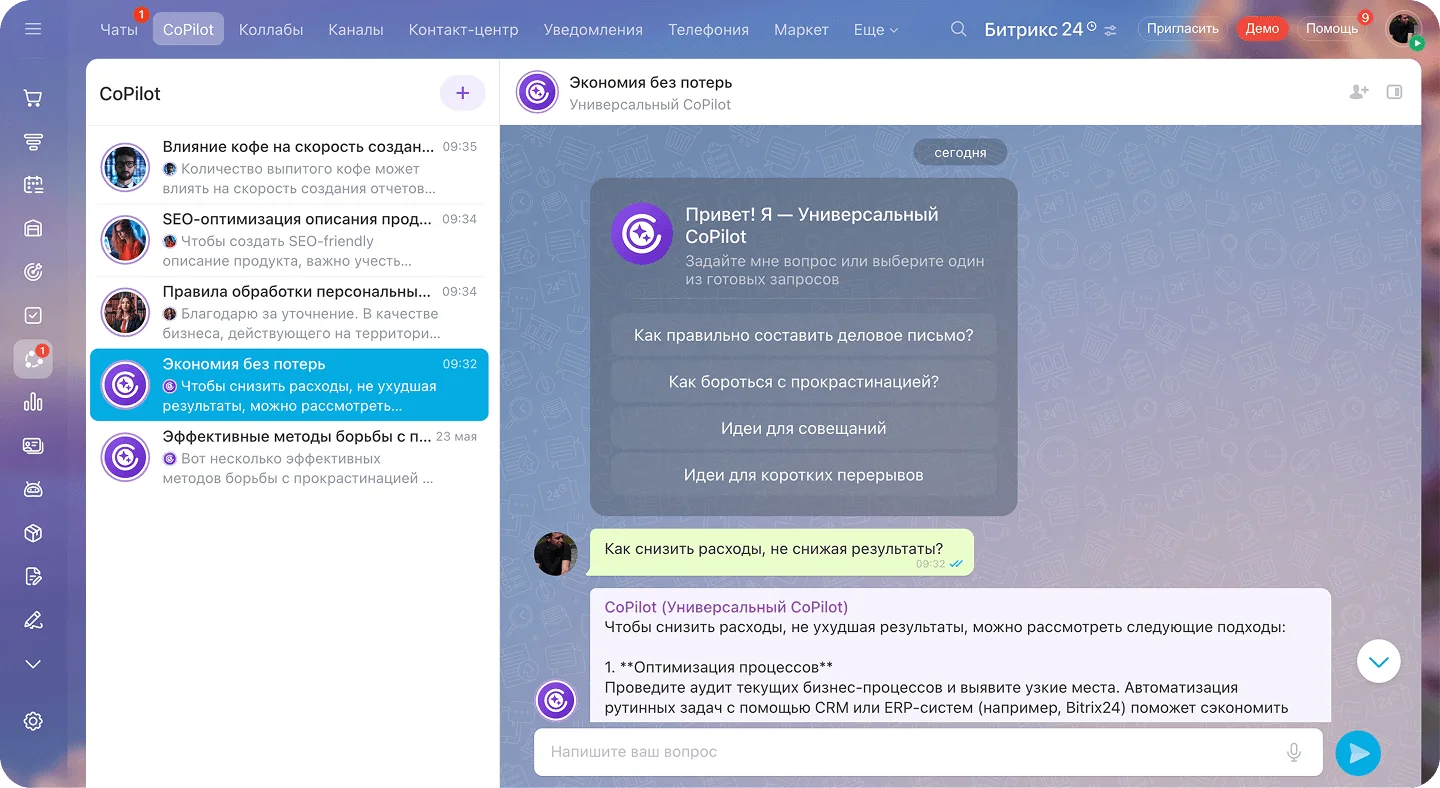
Task: Click the settings gear in sidebar
Action: tap(33, 721)
